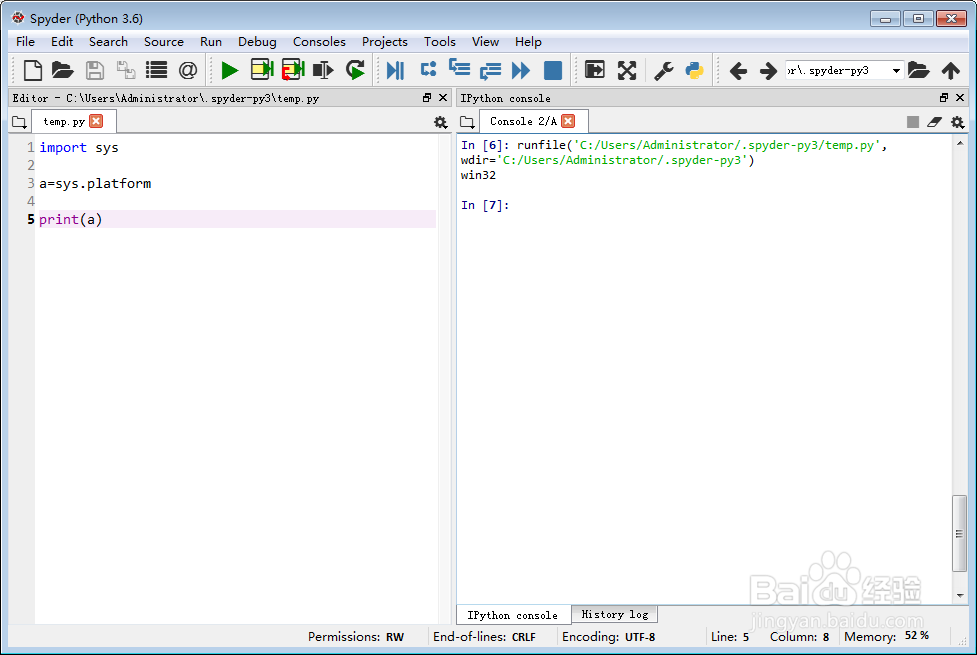Open Preferences with the wrench icon
Viewport: 977px width, 655px height.
[664, 70]
